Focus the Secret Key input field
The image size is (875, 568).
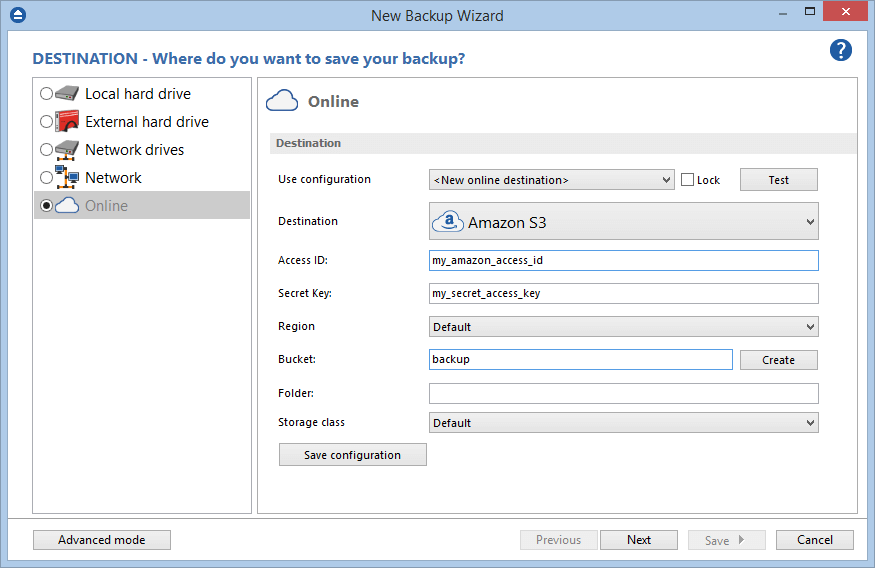coord(623,293)
